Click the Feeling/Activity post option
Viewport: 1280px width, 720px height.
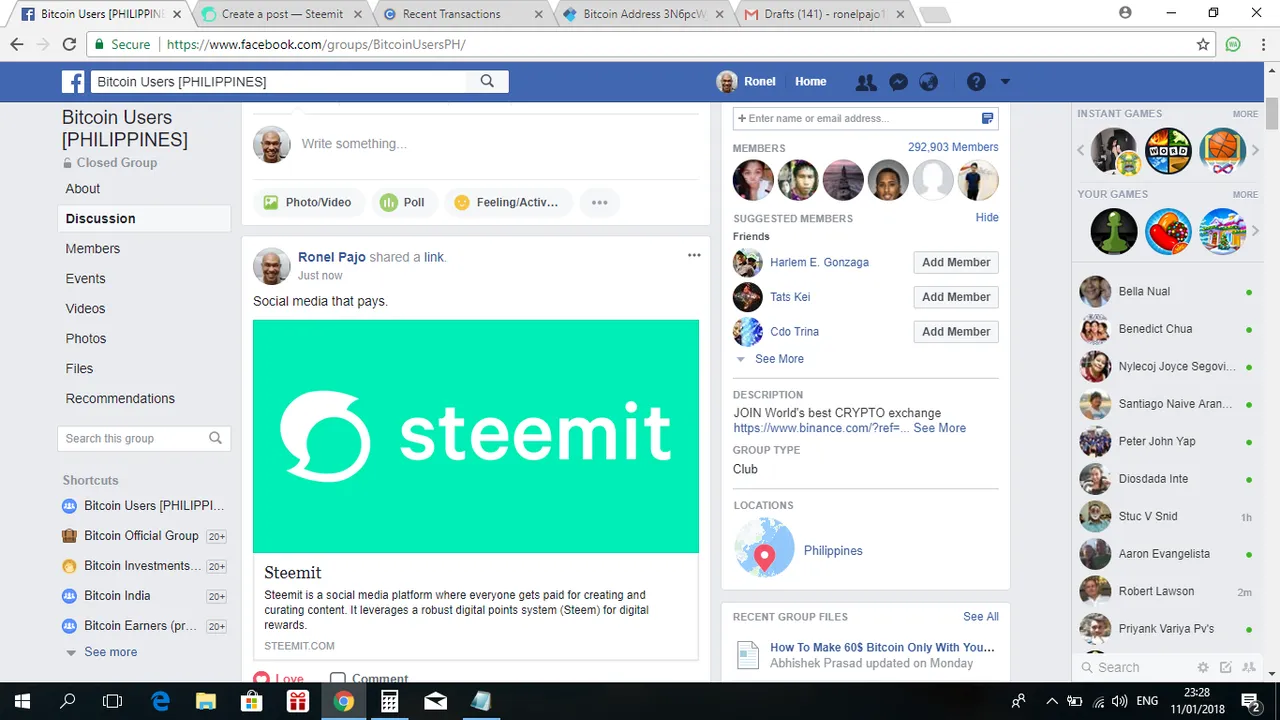508,202
